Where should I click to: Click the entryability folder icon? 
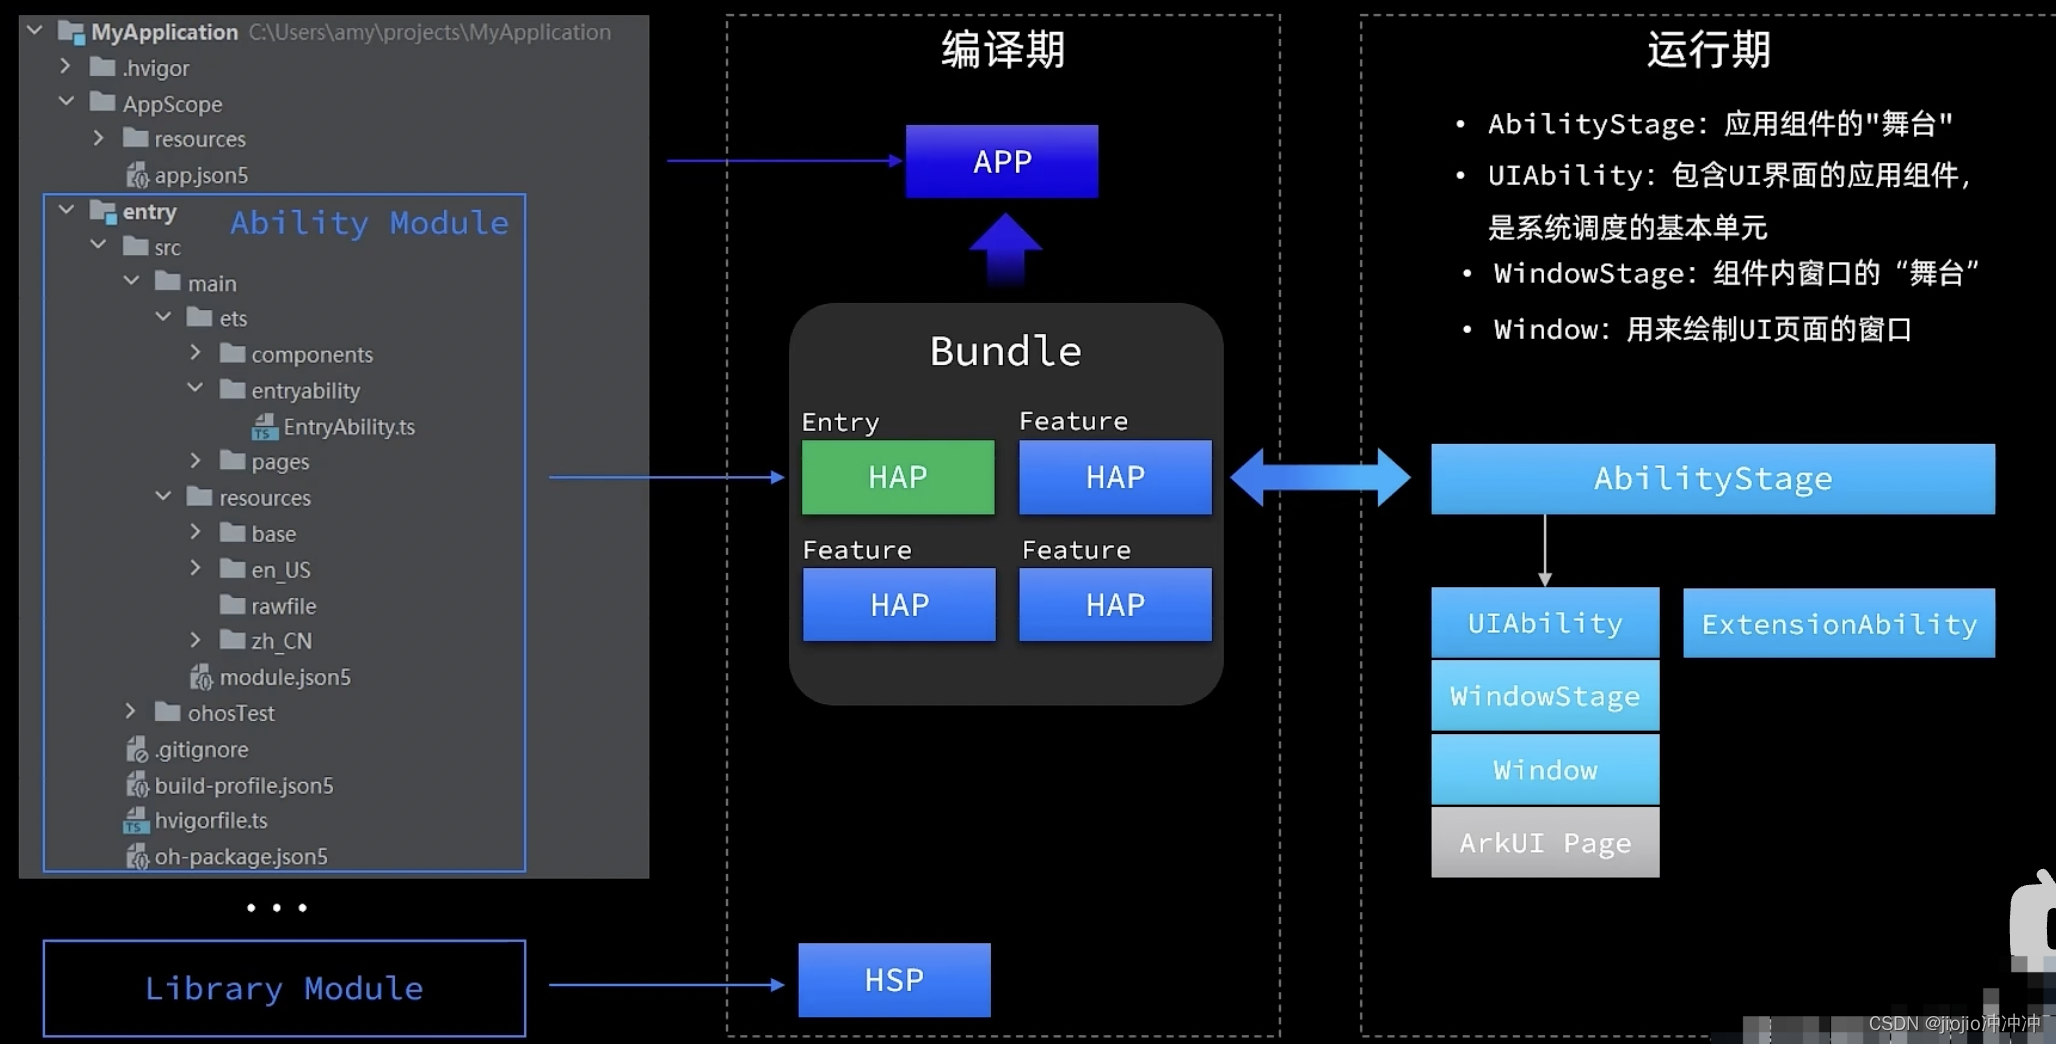click(232, 388)
